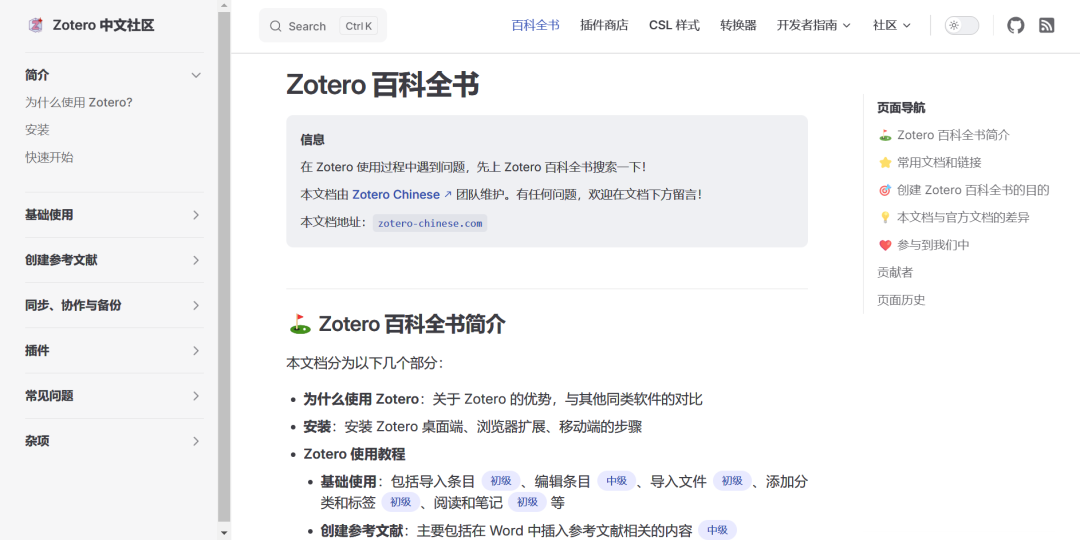1080x540 pixels.
Task: Click the target icon beside 创建 Zotero 百科全书的目的
Action: point(885,190)
